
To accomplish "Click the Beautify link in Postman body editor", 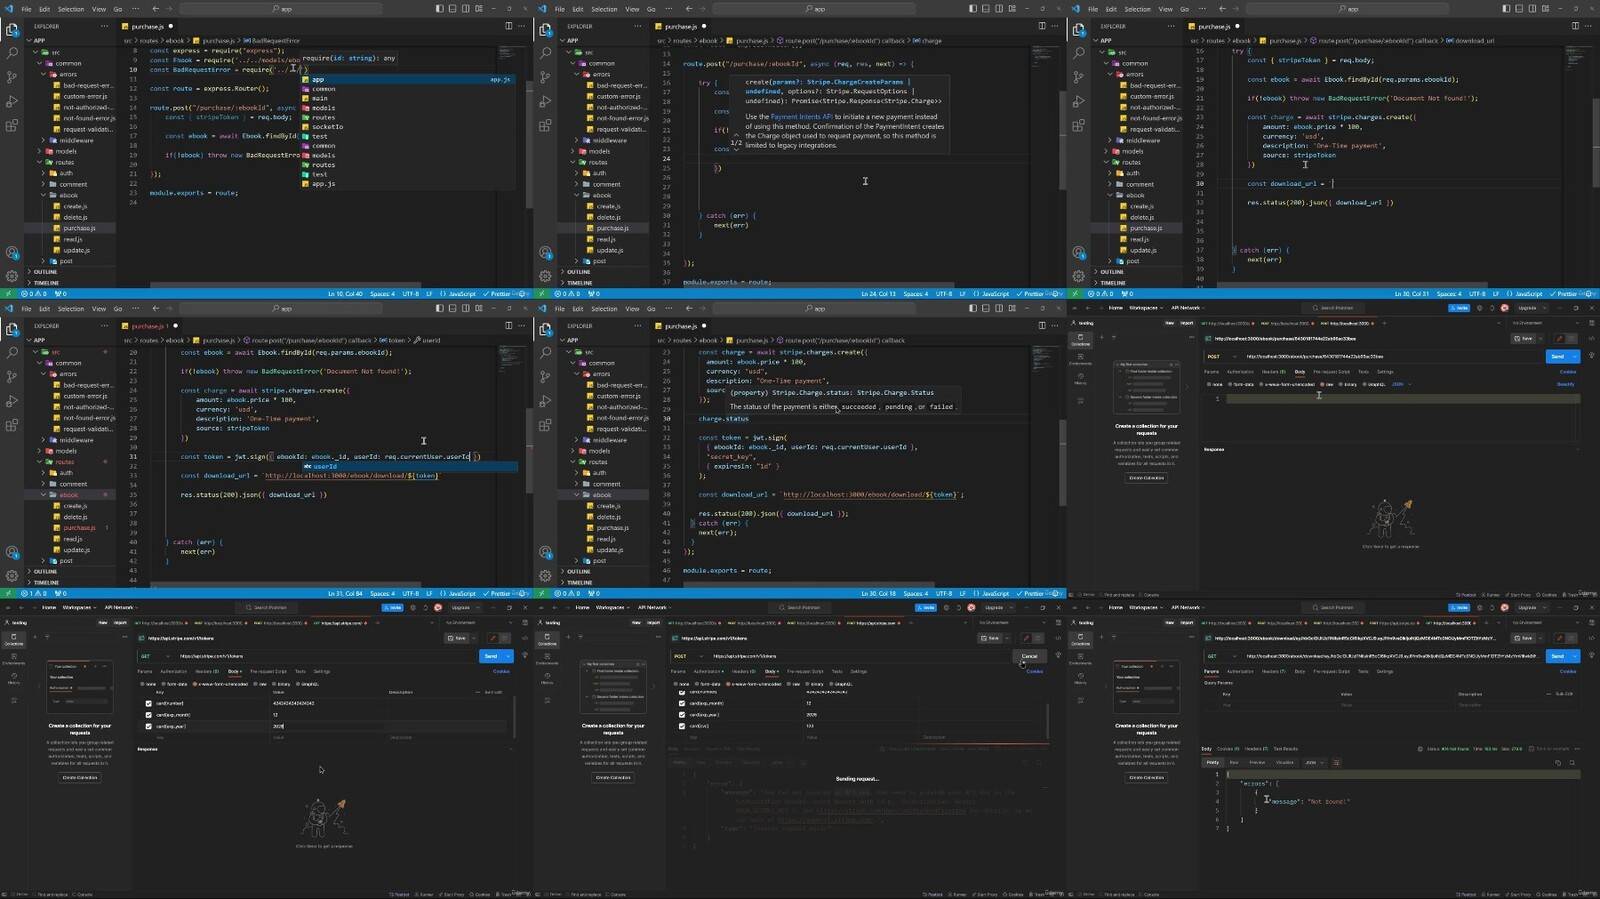I will point(1565,384).
